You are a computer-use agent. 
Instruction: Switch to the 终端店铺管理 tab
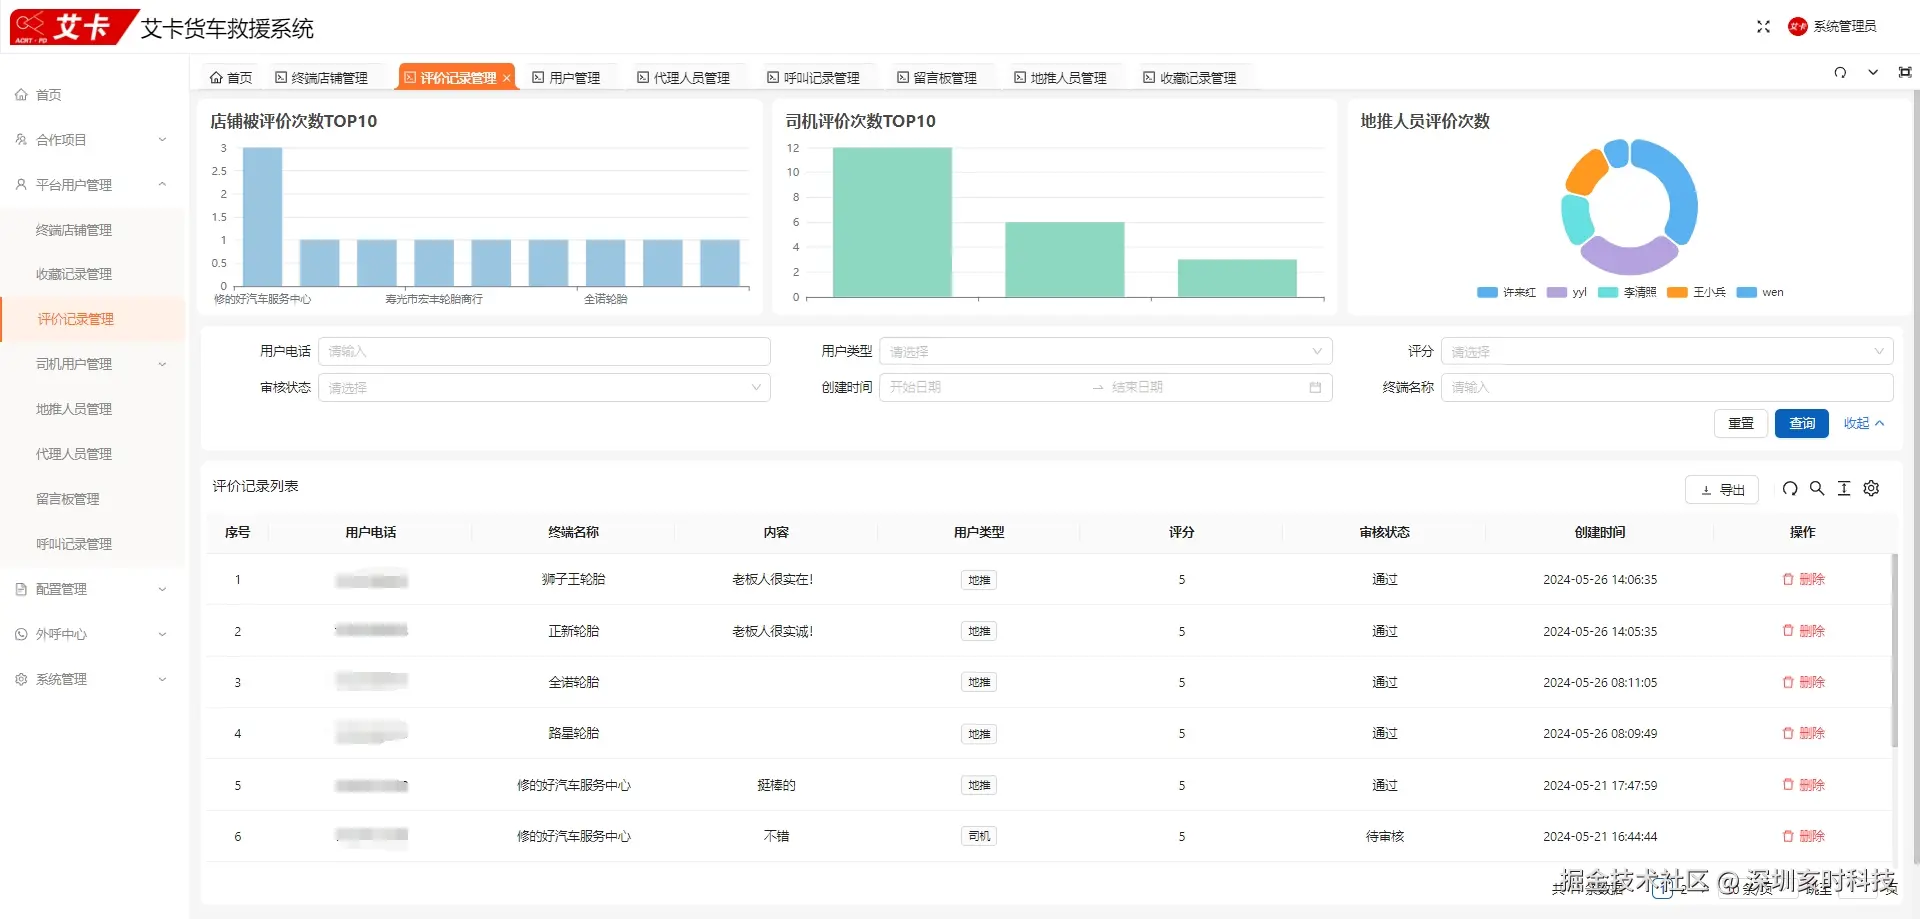322,78
